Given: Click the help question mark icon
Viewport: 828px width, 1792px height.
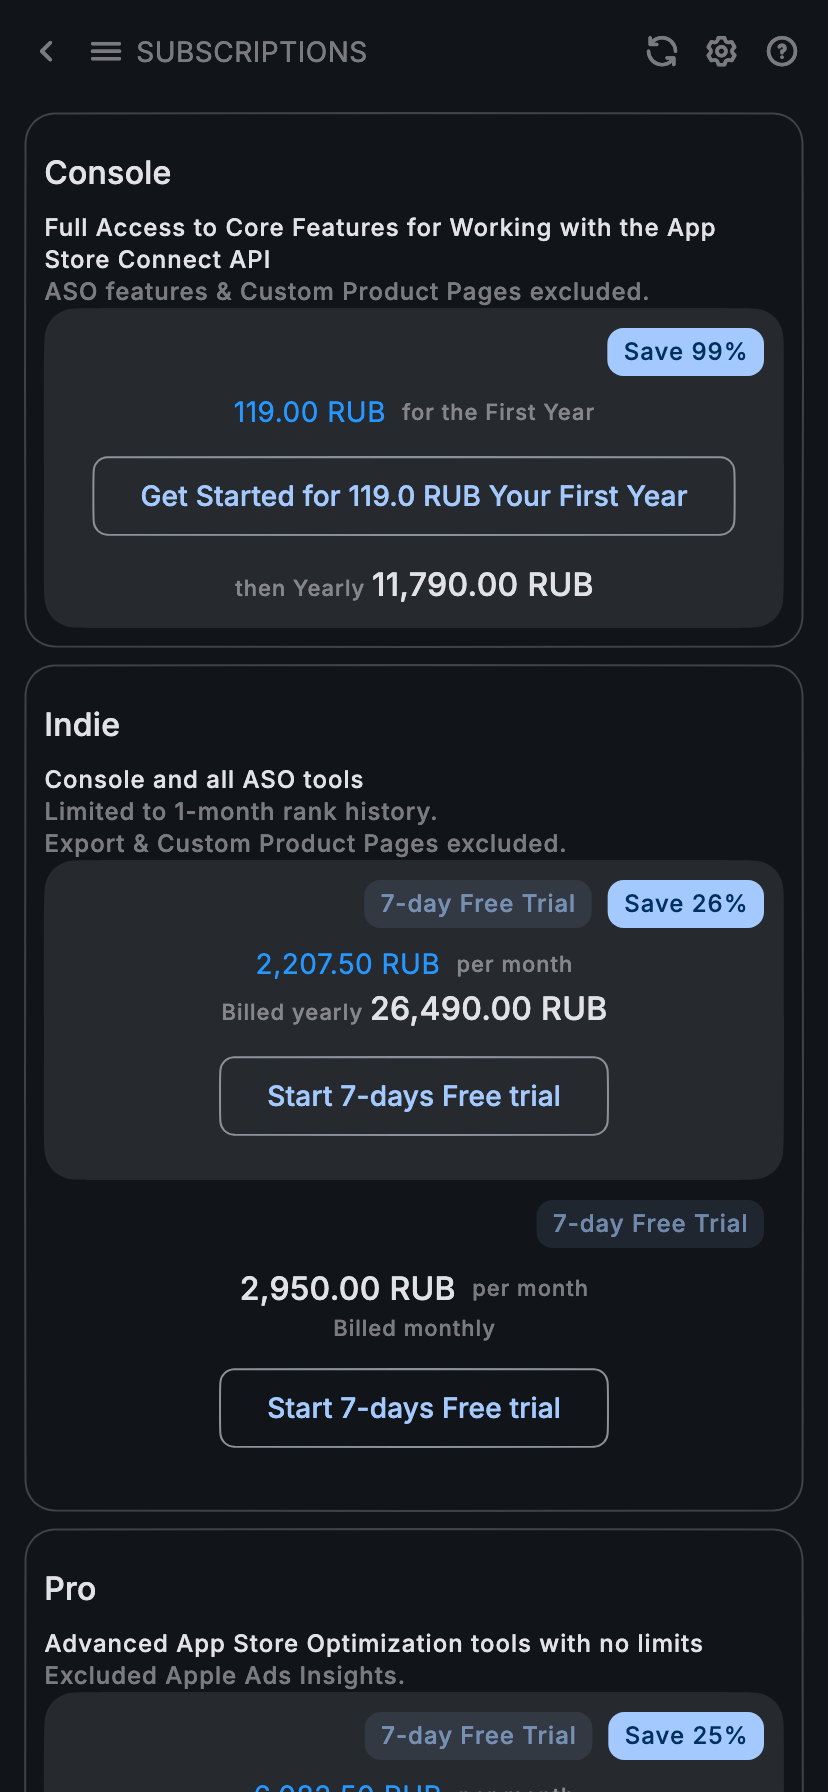Looking at the screenshot, I should (x=781, y=51).
